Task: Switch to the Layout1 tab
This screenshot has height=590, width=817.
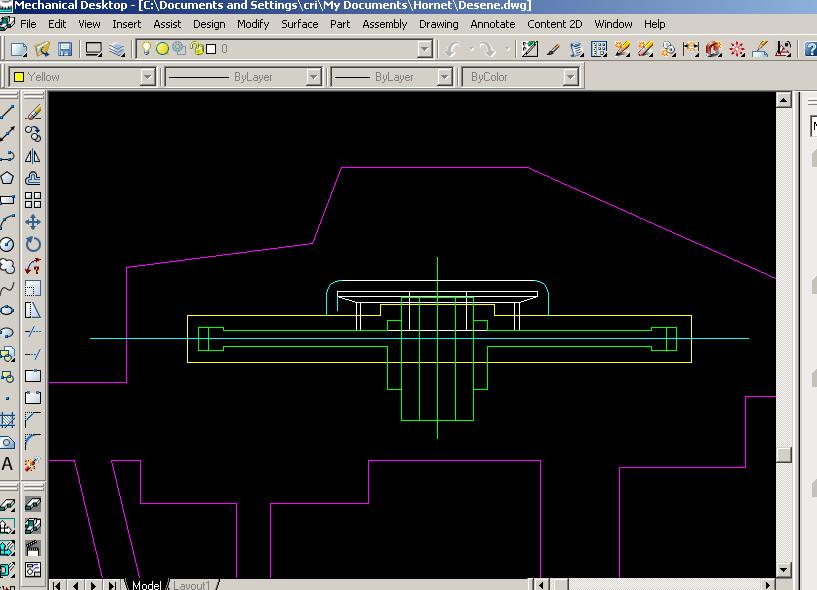Action: (x=192, y=585)
